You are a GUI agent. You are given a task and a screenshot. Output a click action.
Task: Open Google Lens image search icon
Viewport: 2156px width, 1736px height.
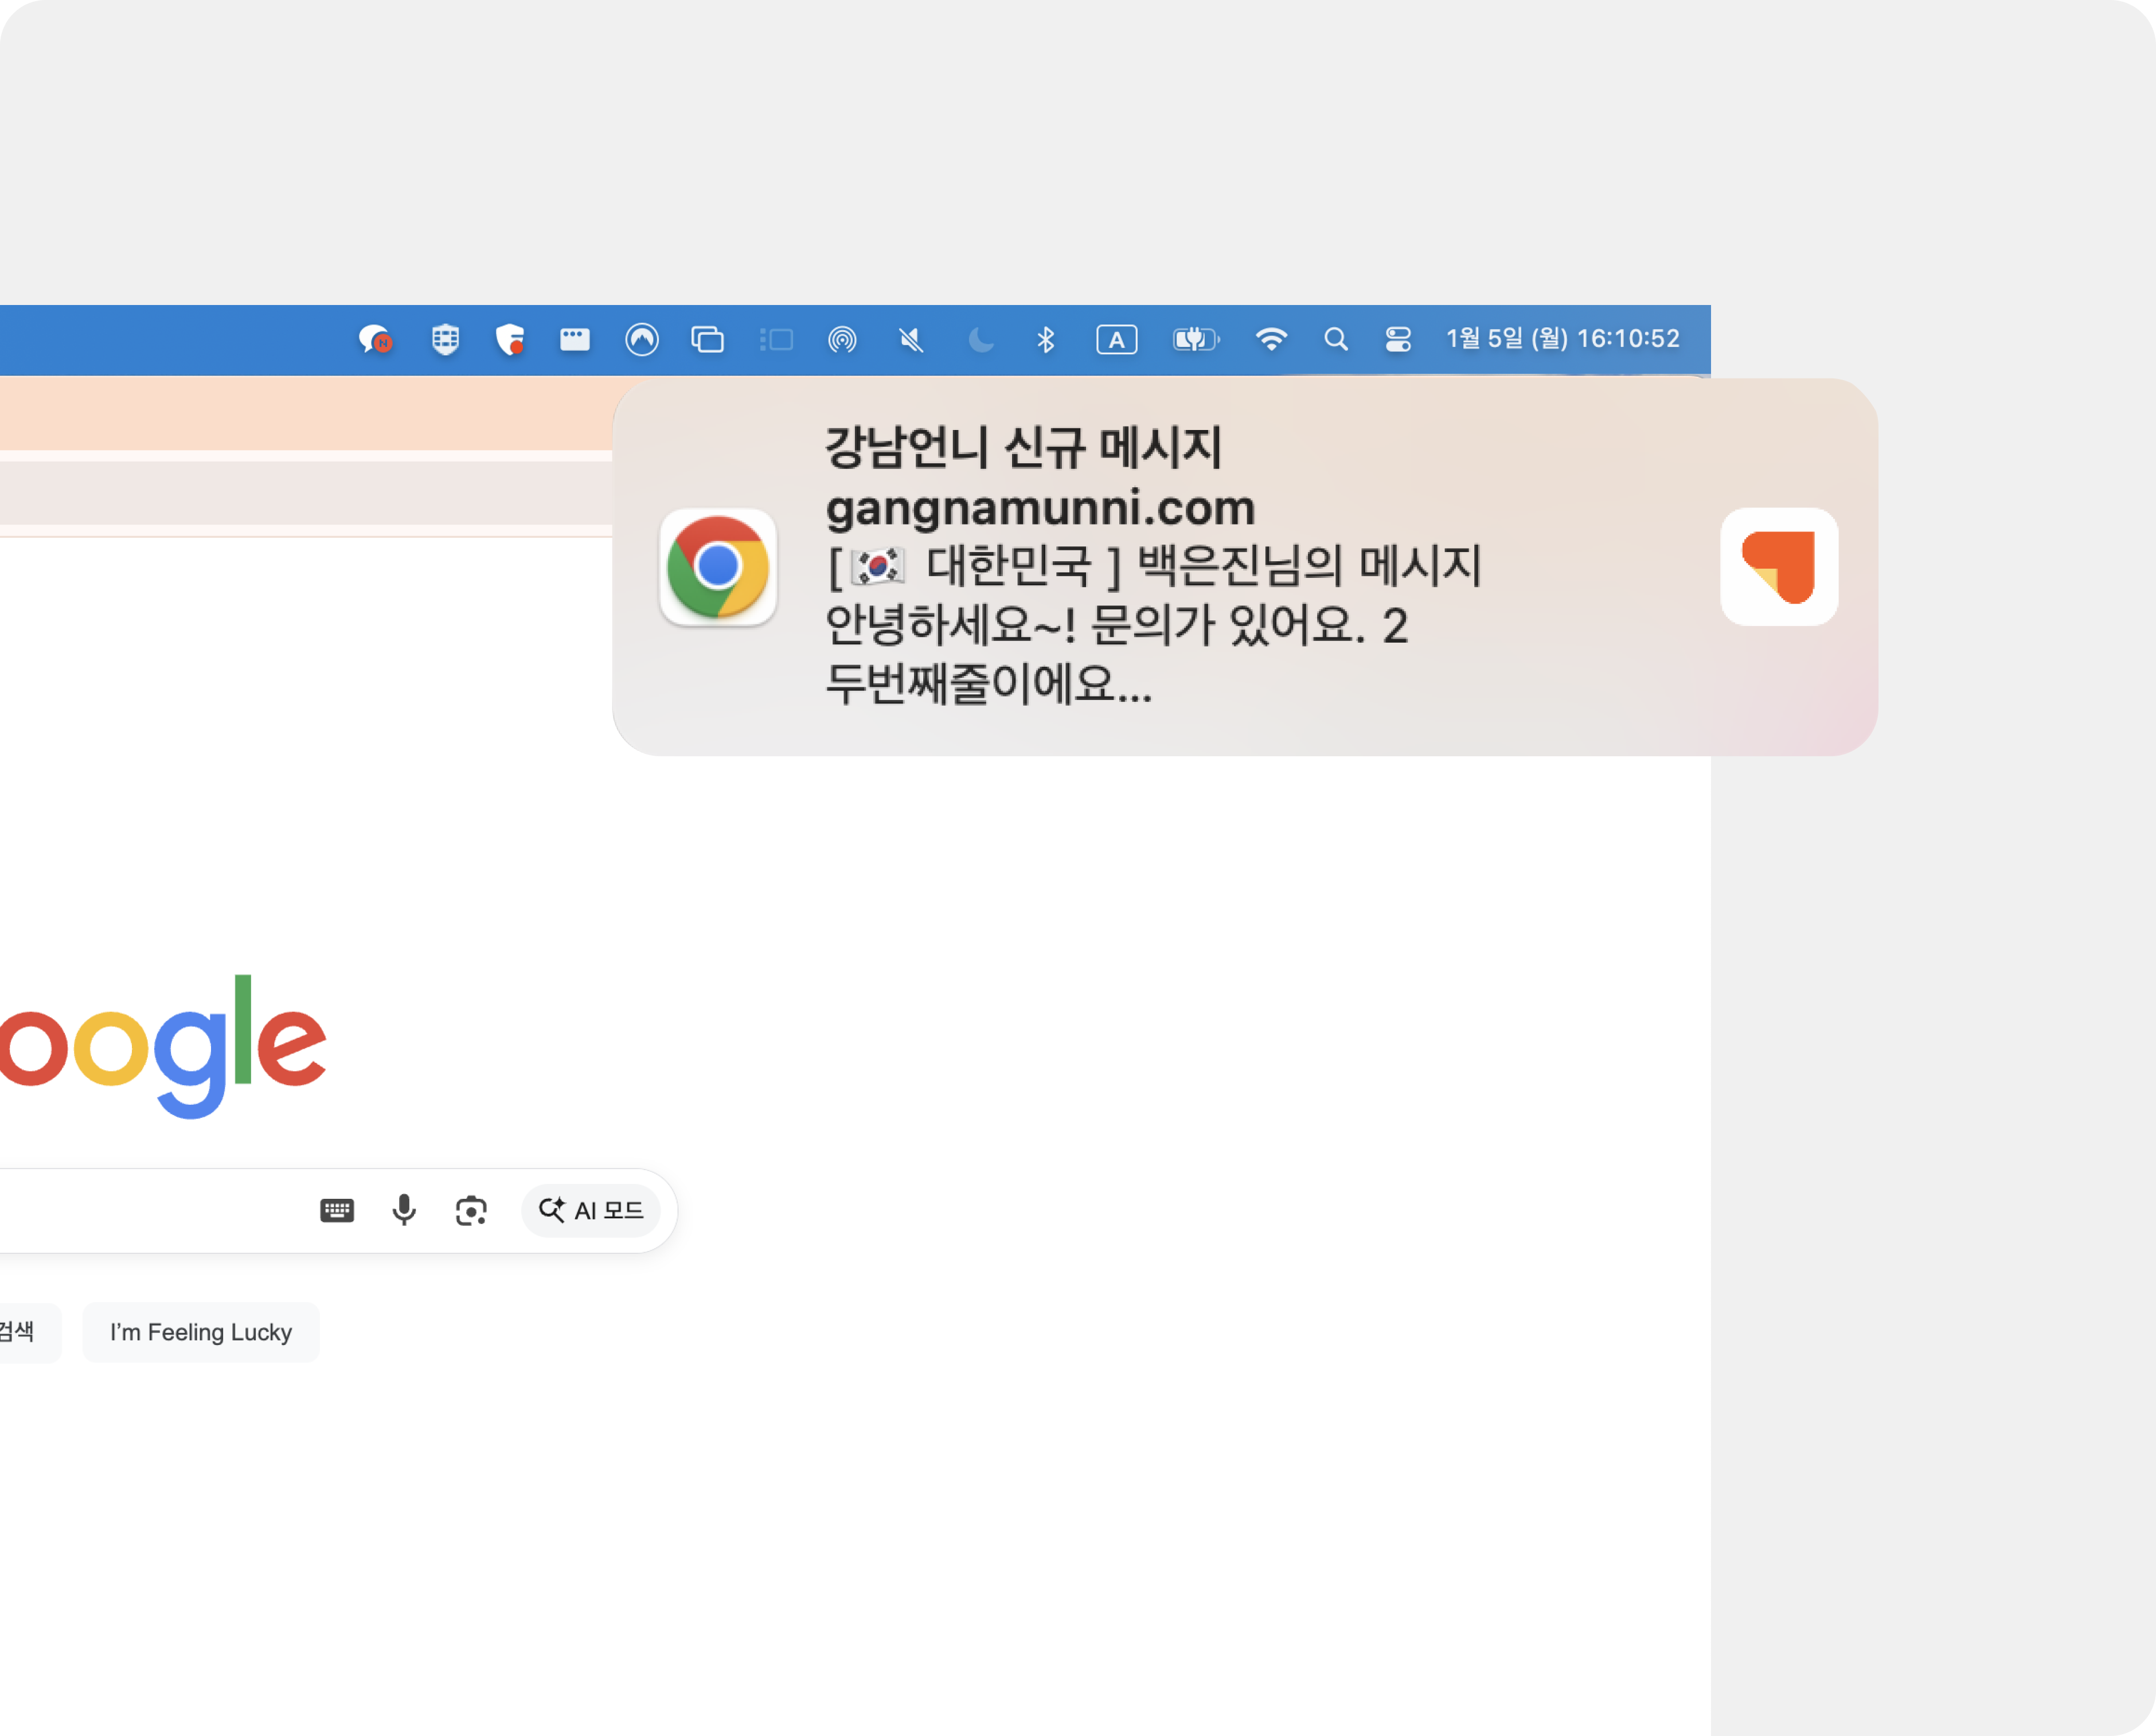(x=471, y=1210)
